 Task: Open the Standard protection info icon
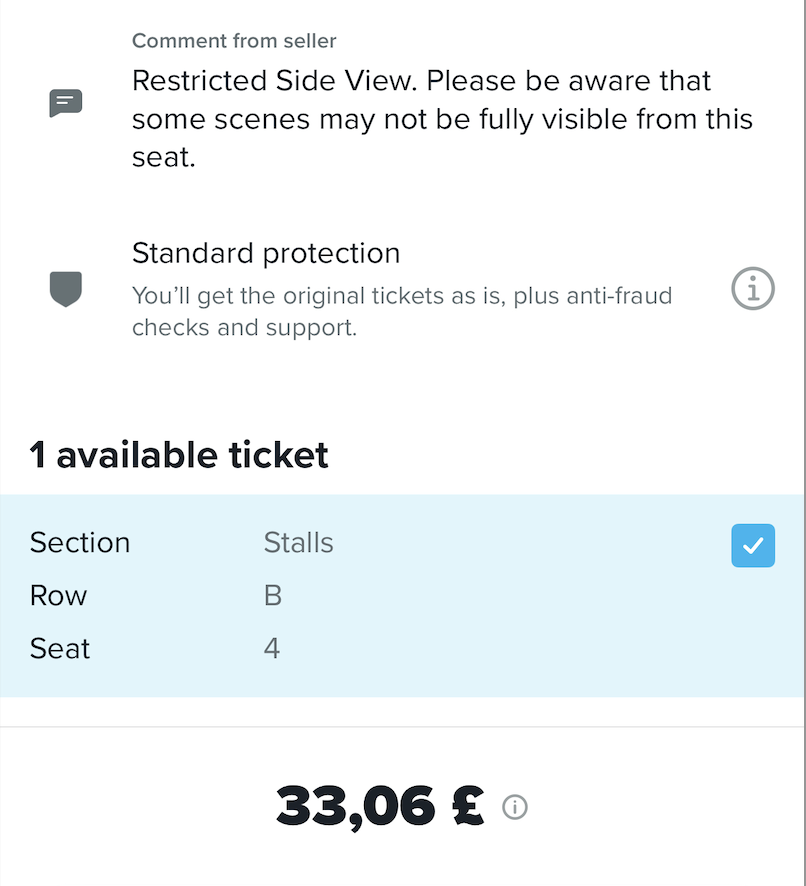pos(753,290)
